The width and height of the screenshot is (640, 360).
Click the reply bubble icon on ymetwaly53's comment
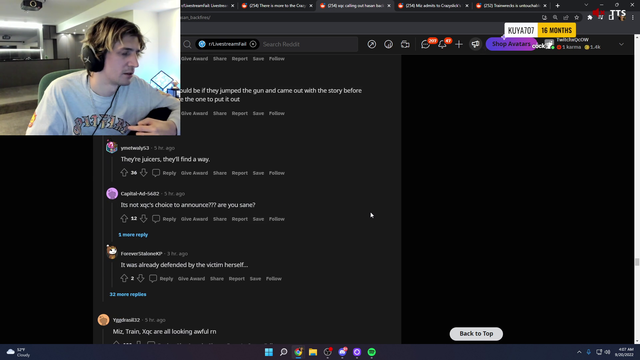[x=156, y=173]
